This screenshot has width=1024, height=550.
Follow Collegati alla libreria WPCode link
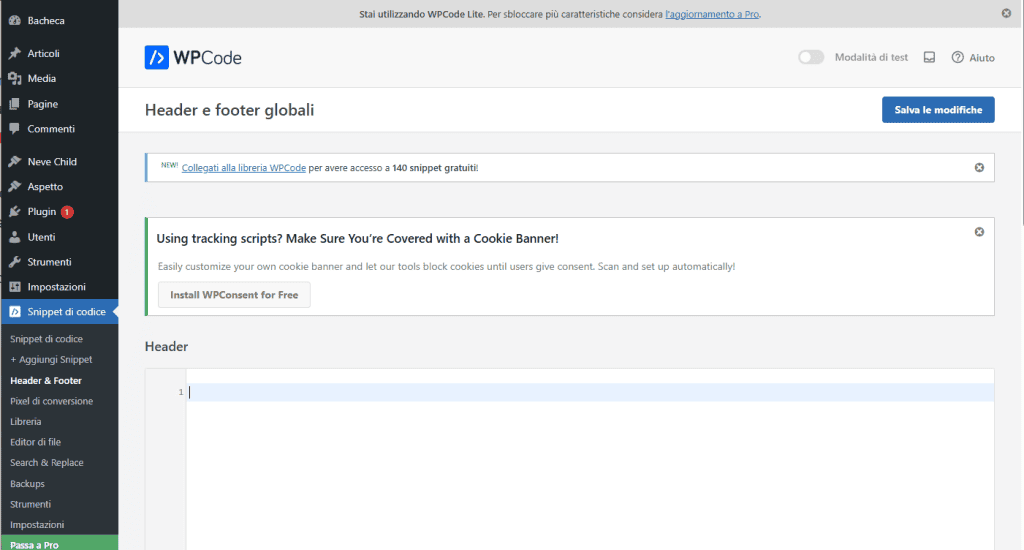click(x=244, y=168)
